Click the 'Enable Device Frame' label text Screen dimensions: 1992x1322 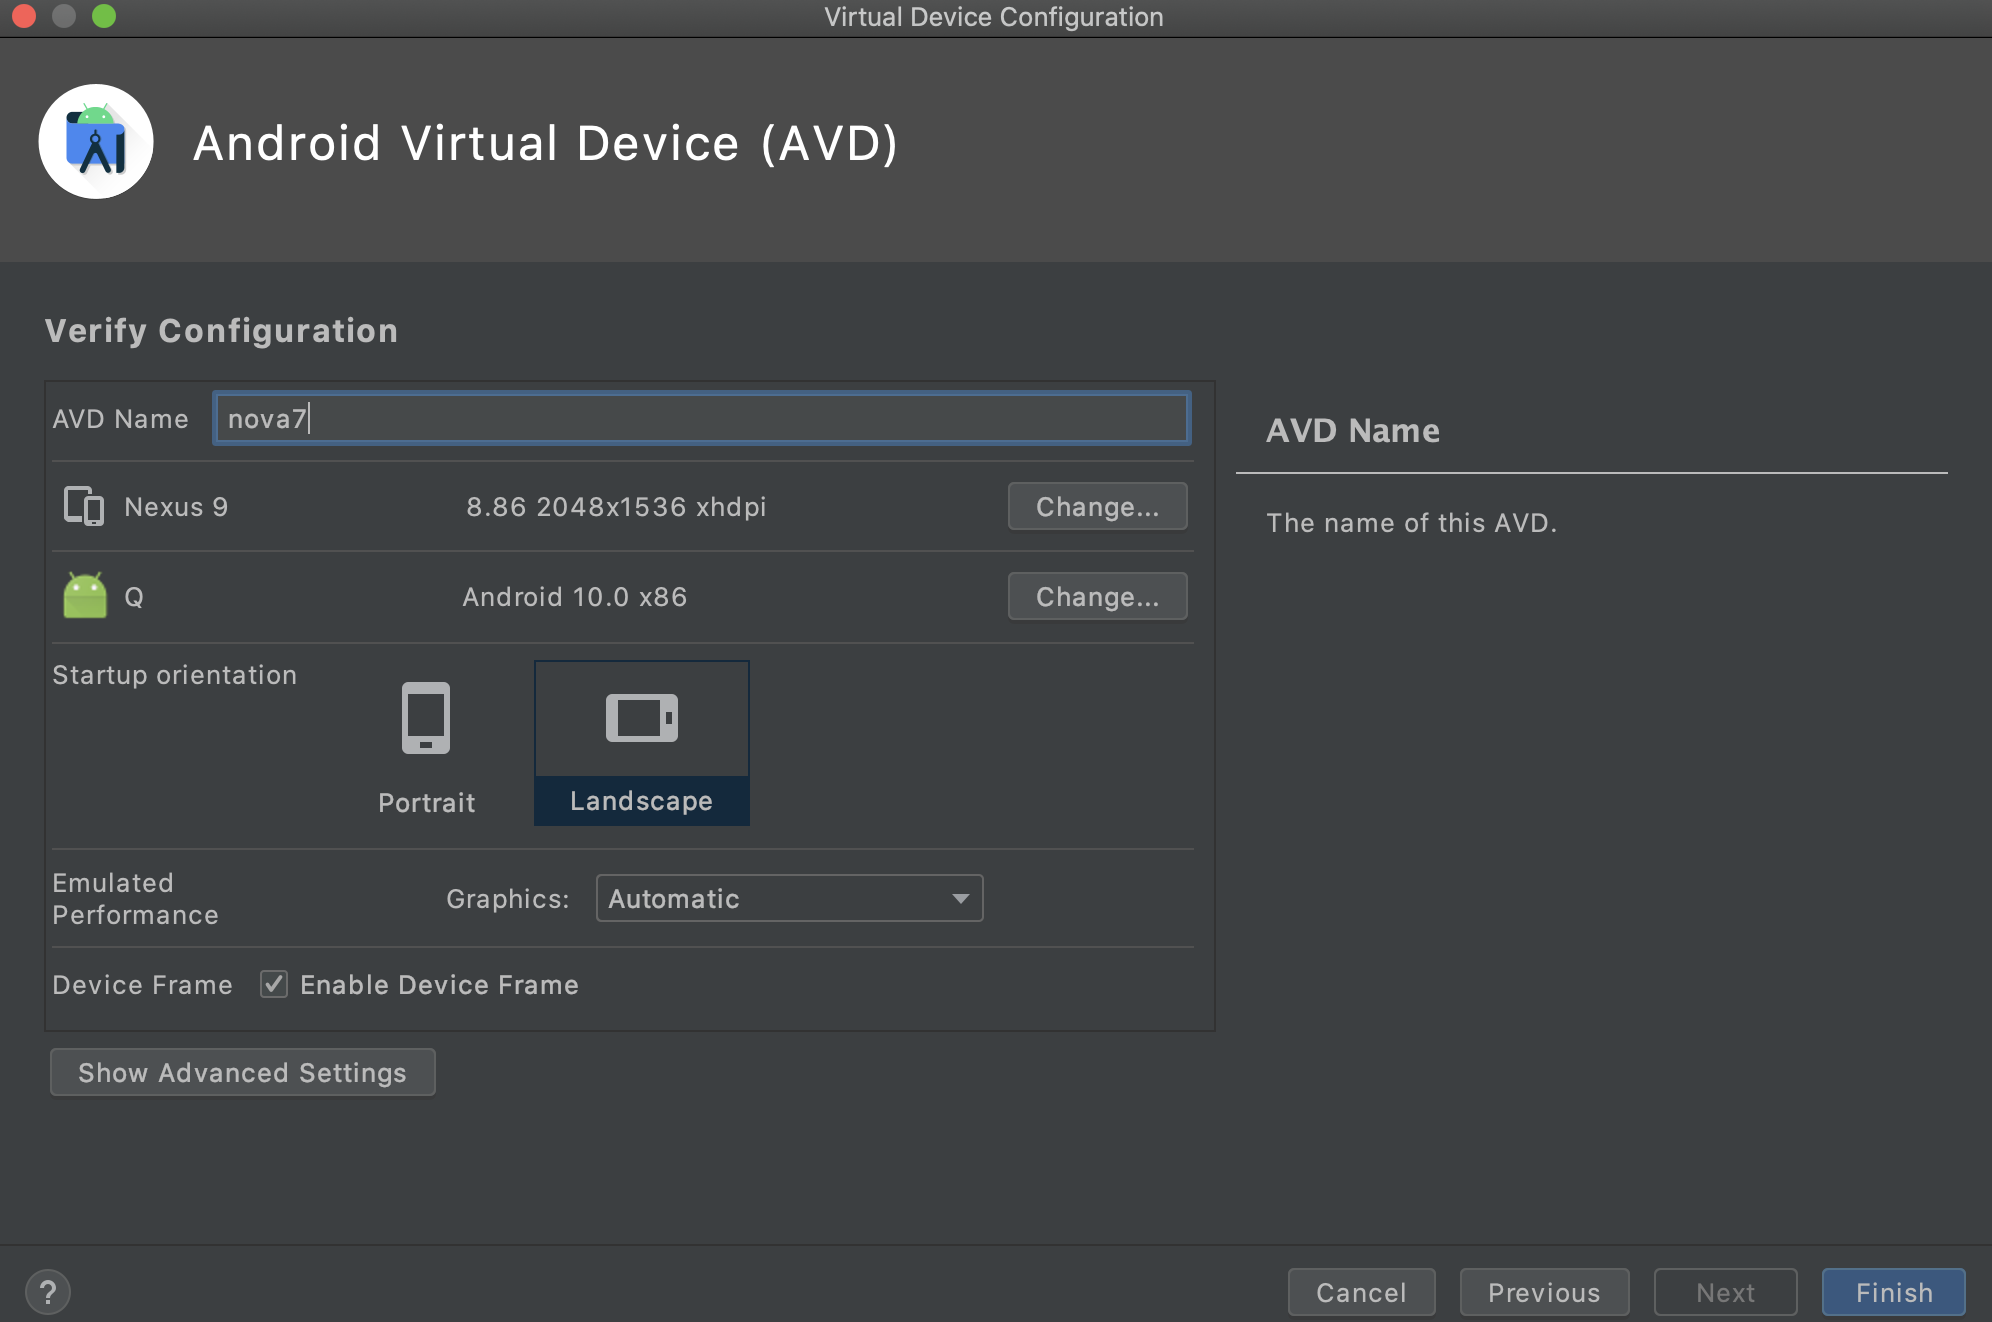(x=439, y=984)
